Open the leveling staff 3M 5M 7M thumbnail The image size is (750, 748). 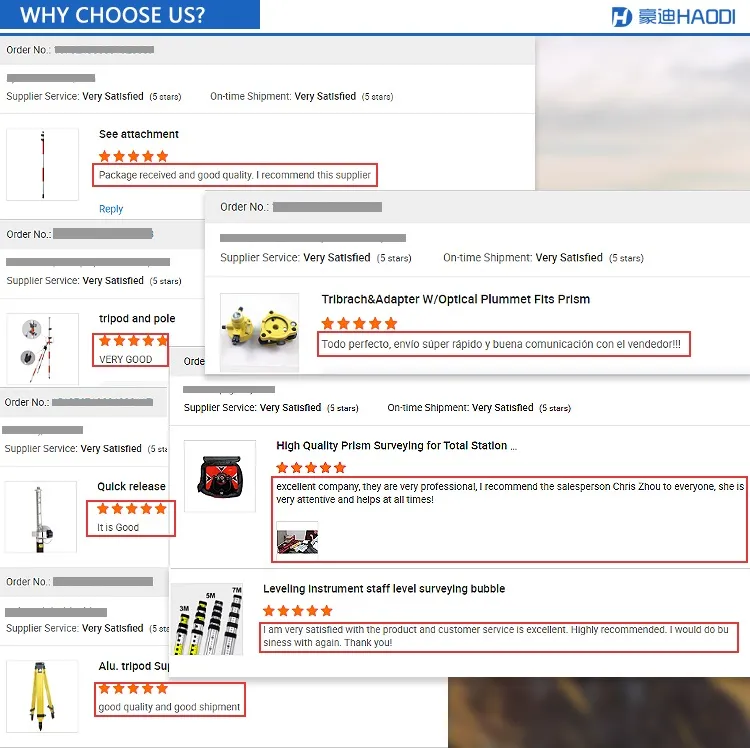(207, 619)
